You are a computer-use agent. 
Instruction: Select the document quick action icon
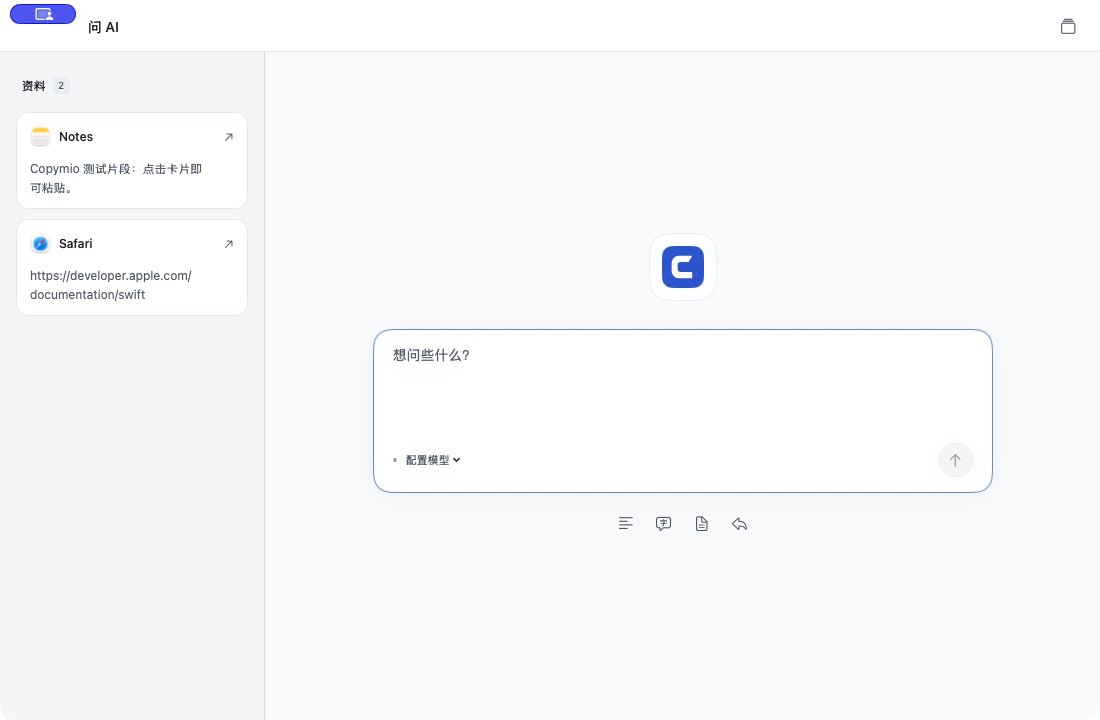tap(702, 524)
